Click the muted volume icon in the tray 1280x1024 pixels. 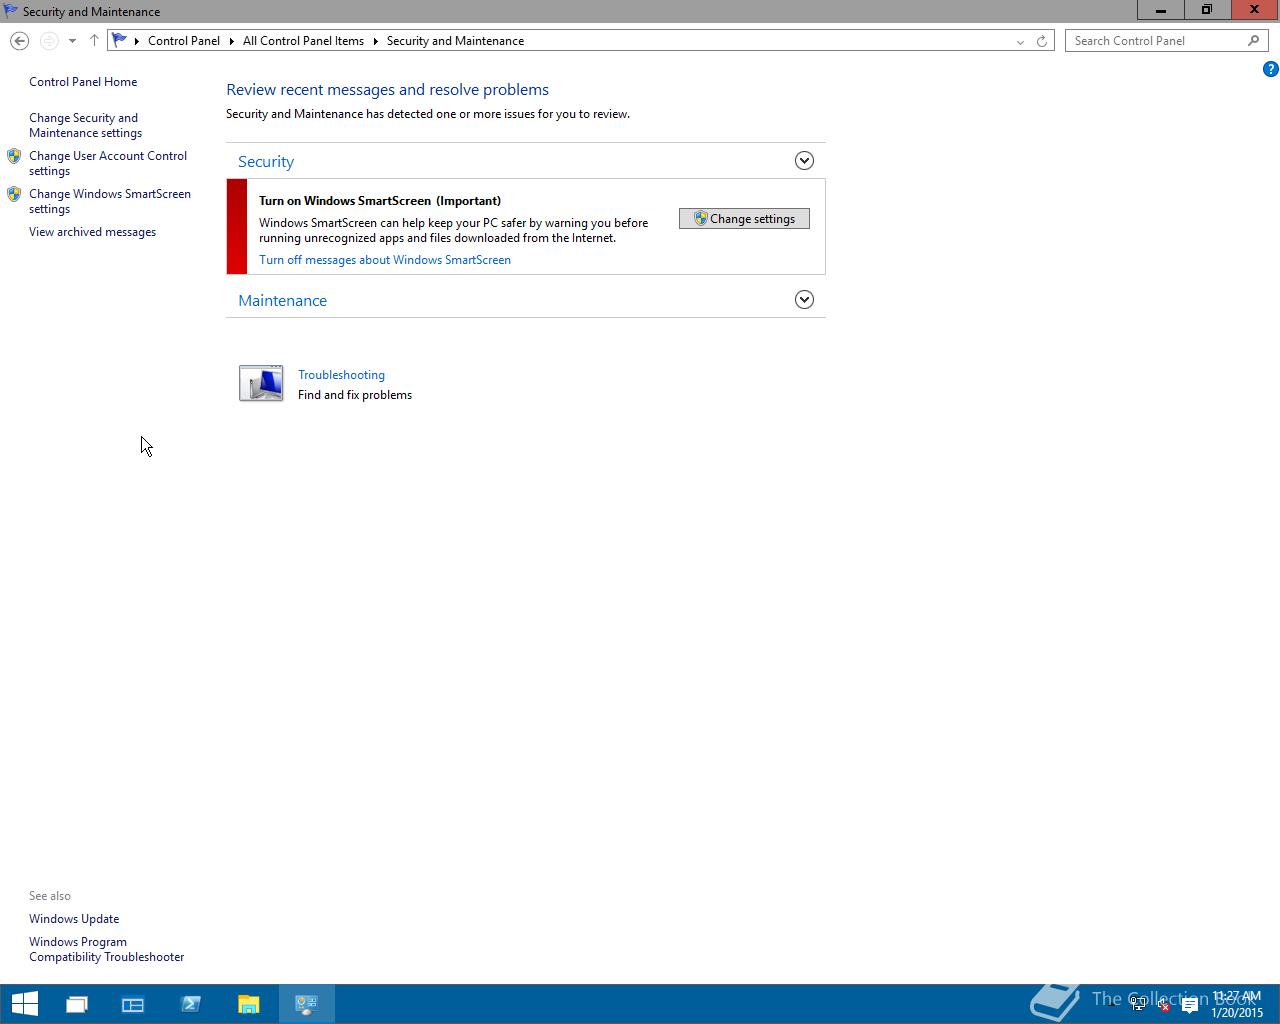coord(1163,1005)
